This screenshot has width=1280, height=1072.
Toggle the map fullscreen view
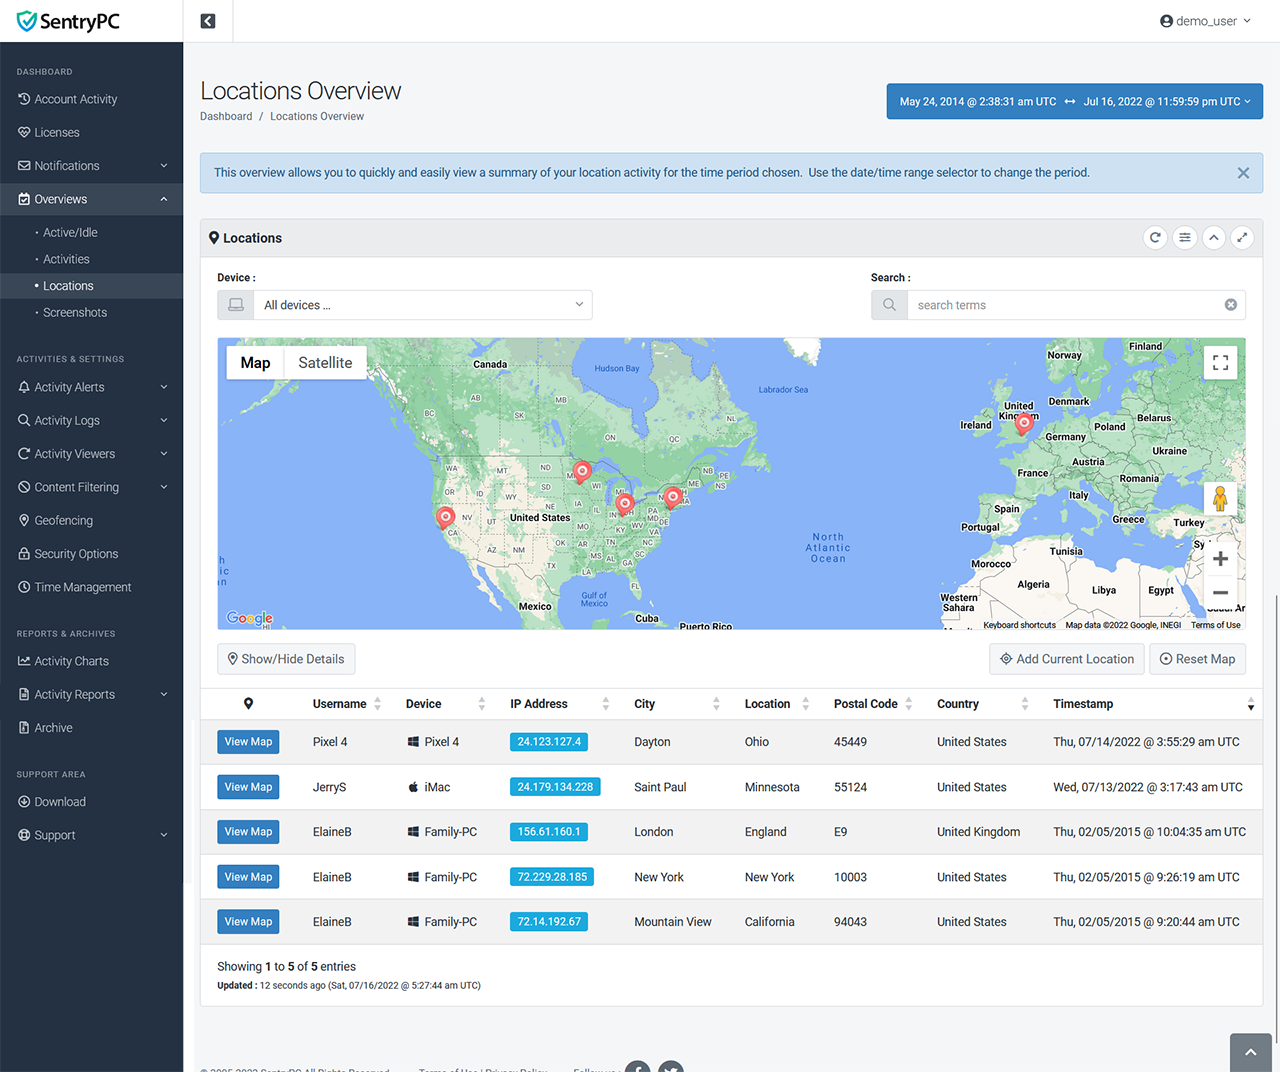(x=1220, y=363)
